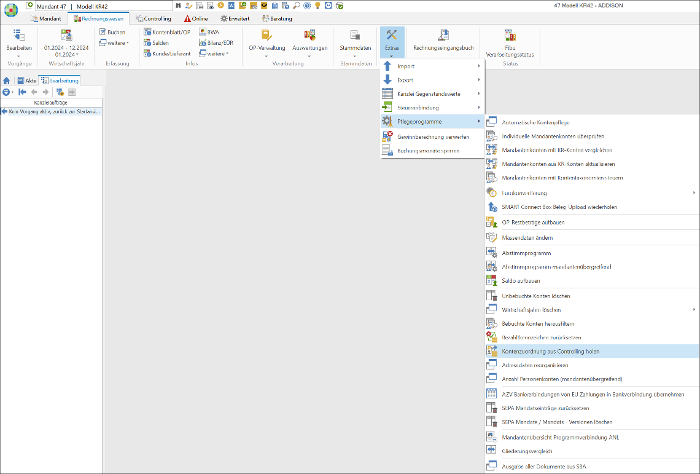Expand Kanzlei Gegenstandswerte submenu arrow
The height and width of the screenshot is (474, 700).
[x=479, y=94]
